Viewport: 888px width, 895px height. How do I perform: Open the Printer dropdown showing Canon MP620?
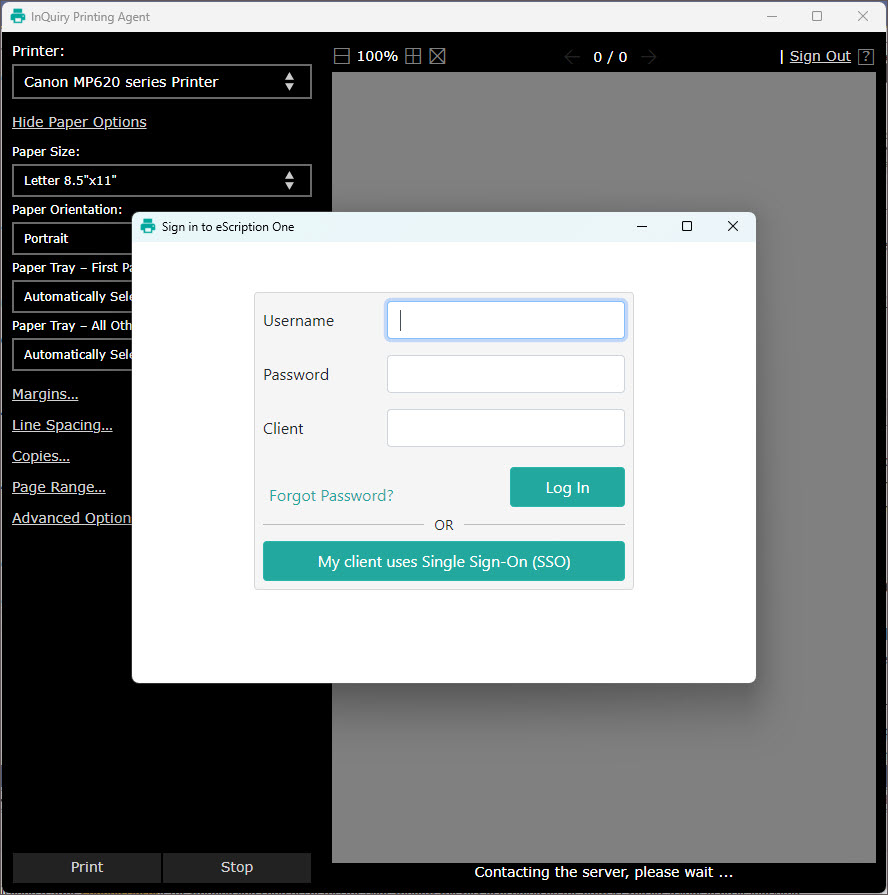[161, 82]
